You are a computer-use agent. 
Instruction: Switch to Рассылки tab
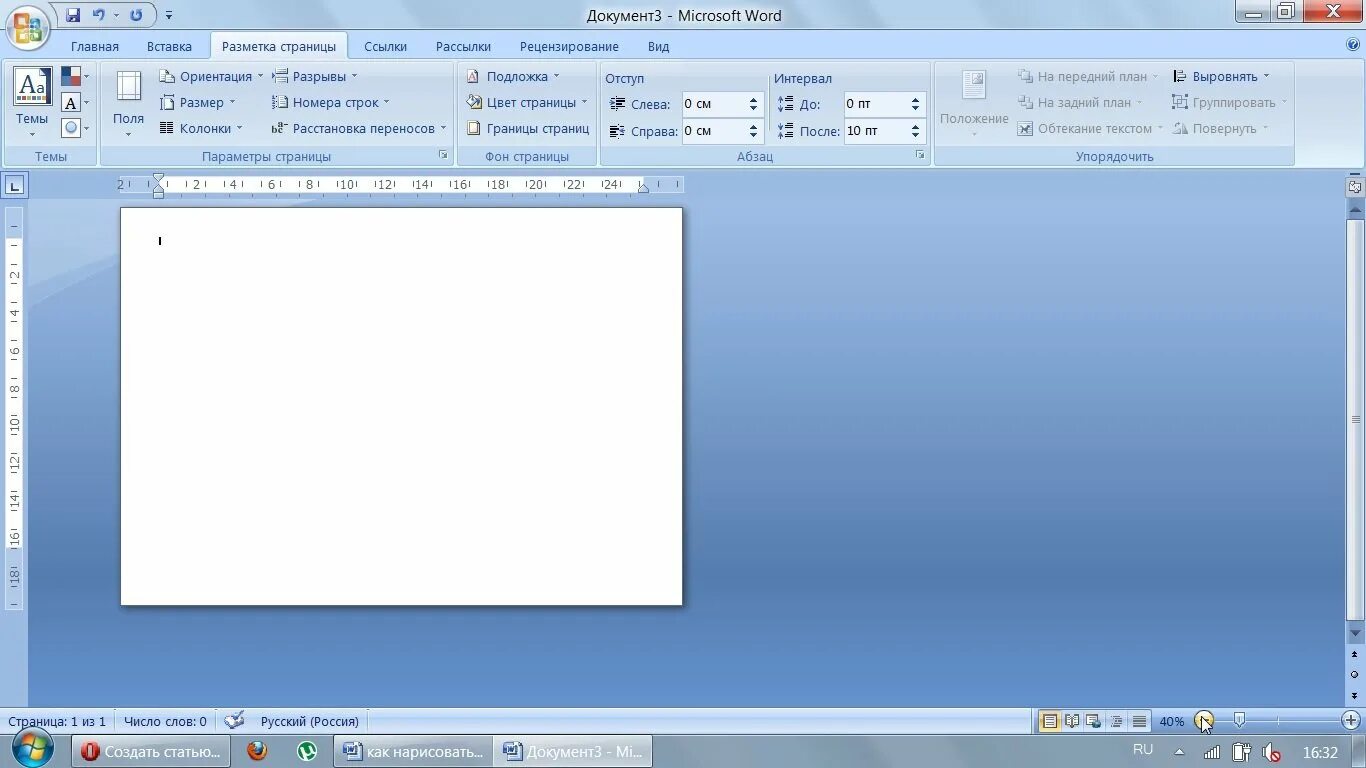coord(463,46)
